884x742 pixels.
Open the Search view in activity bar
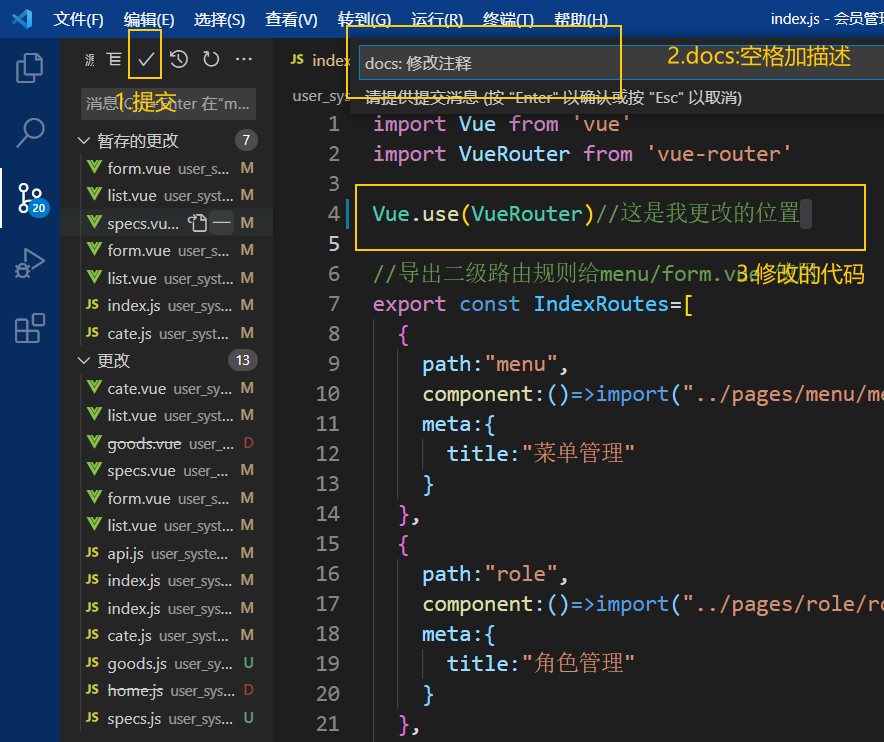coord(29,133)
